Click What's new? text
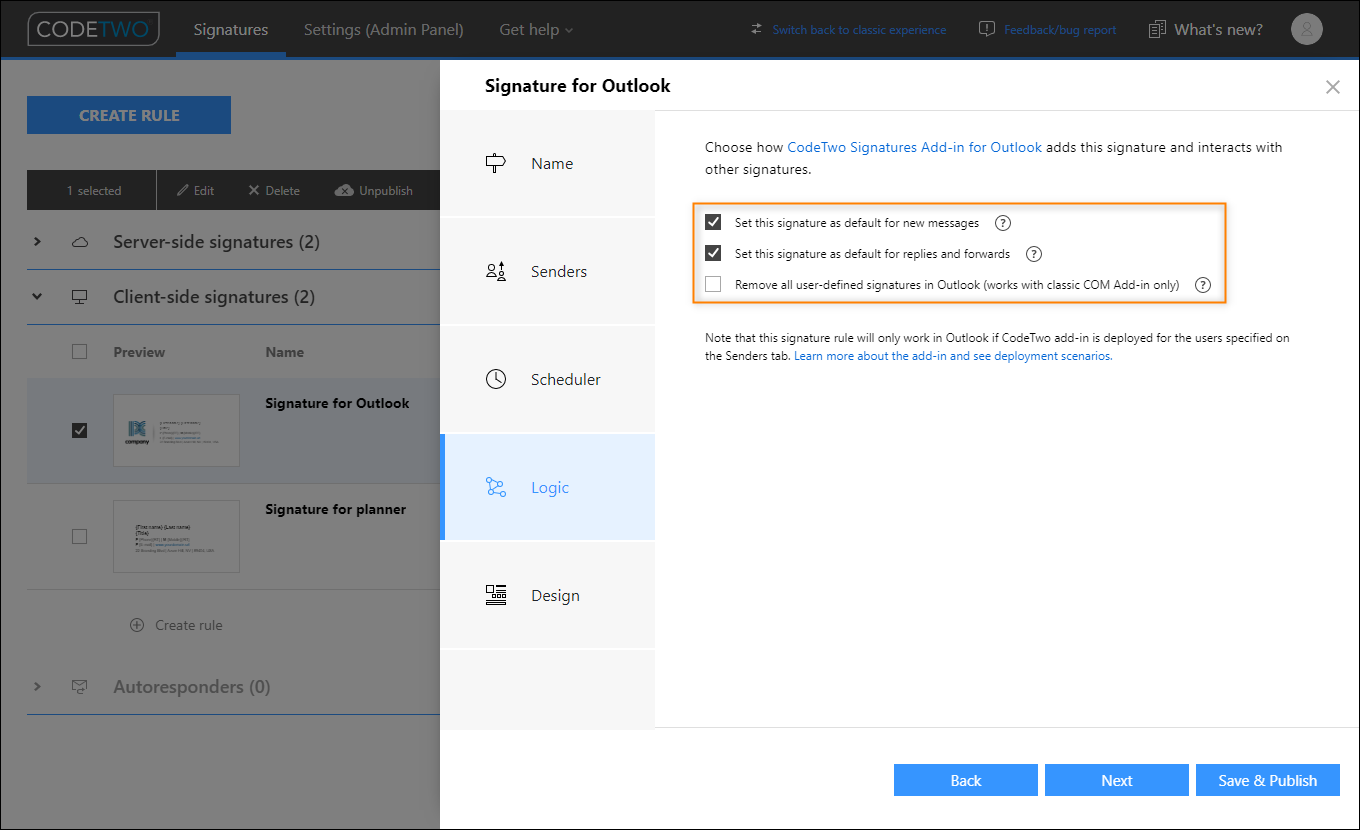1360x830 pixels. pyautogui.click(x=1219, y=29)
